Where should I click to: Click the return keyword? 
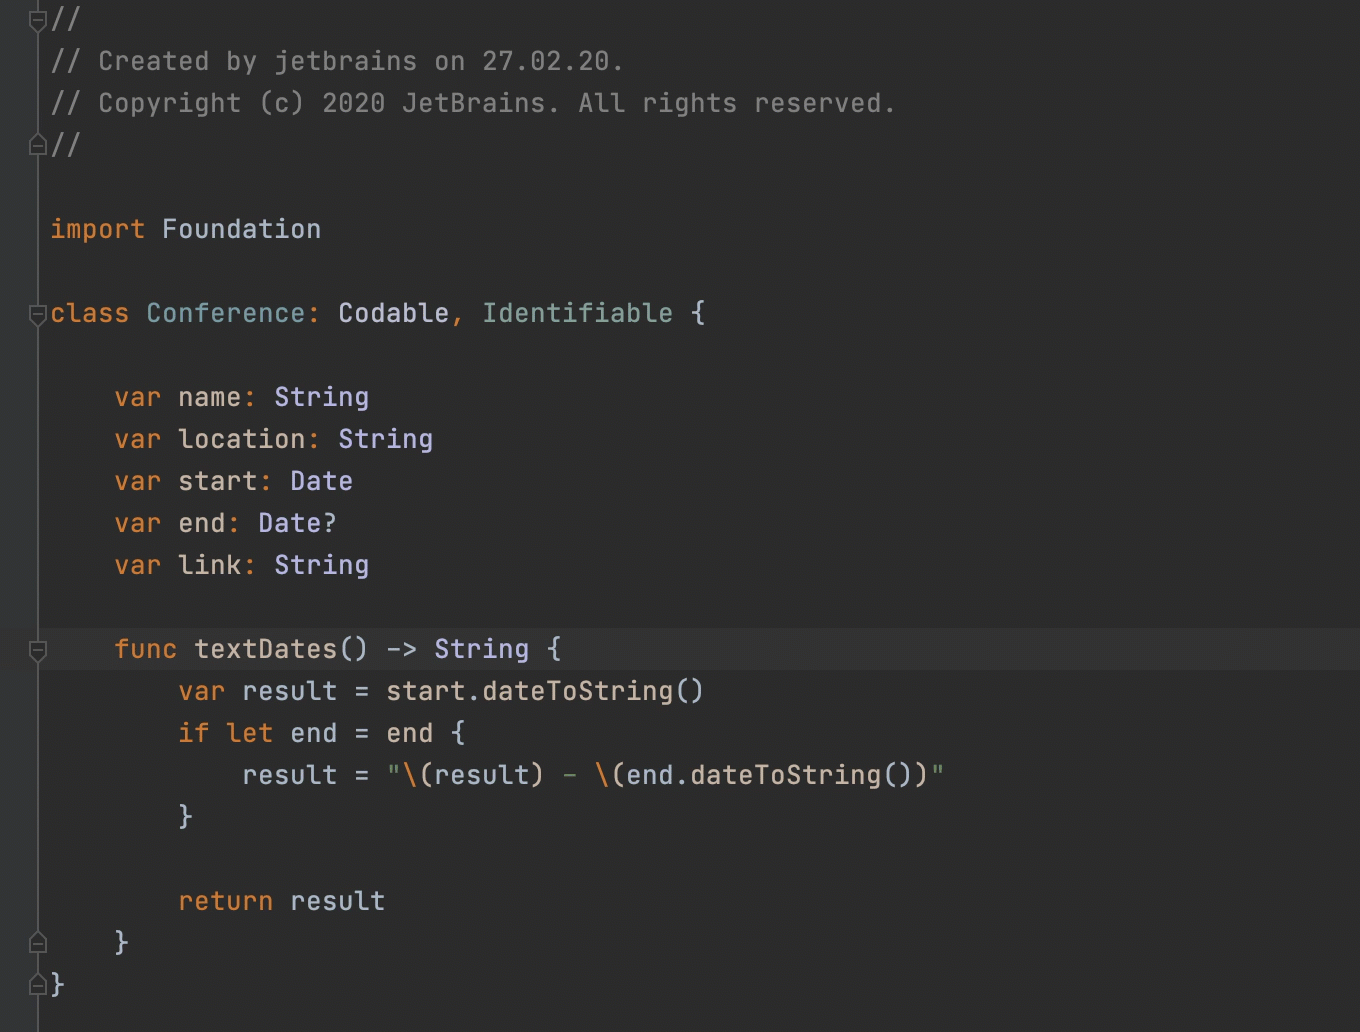click(x=225, y=902)
